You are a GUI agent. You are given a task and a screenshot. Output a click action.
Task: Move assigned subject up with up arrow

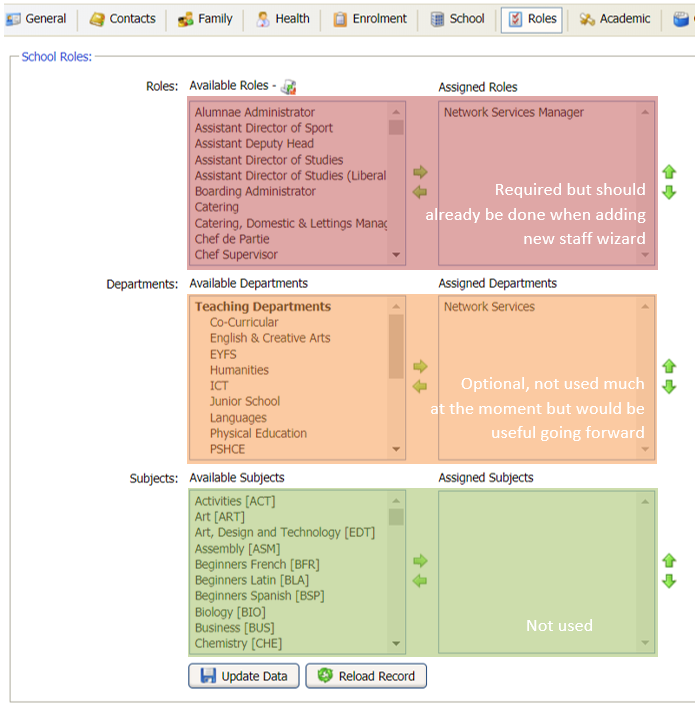[x=669, y=561]
